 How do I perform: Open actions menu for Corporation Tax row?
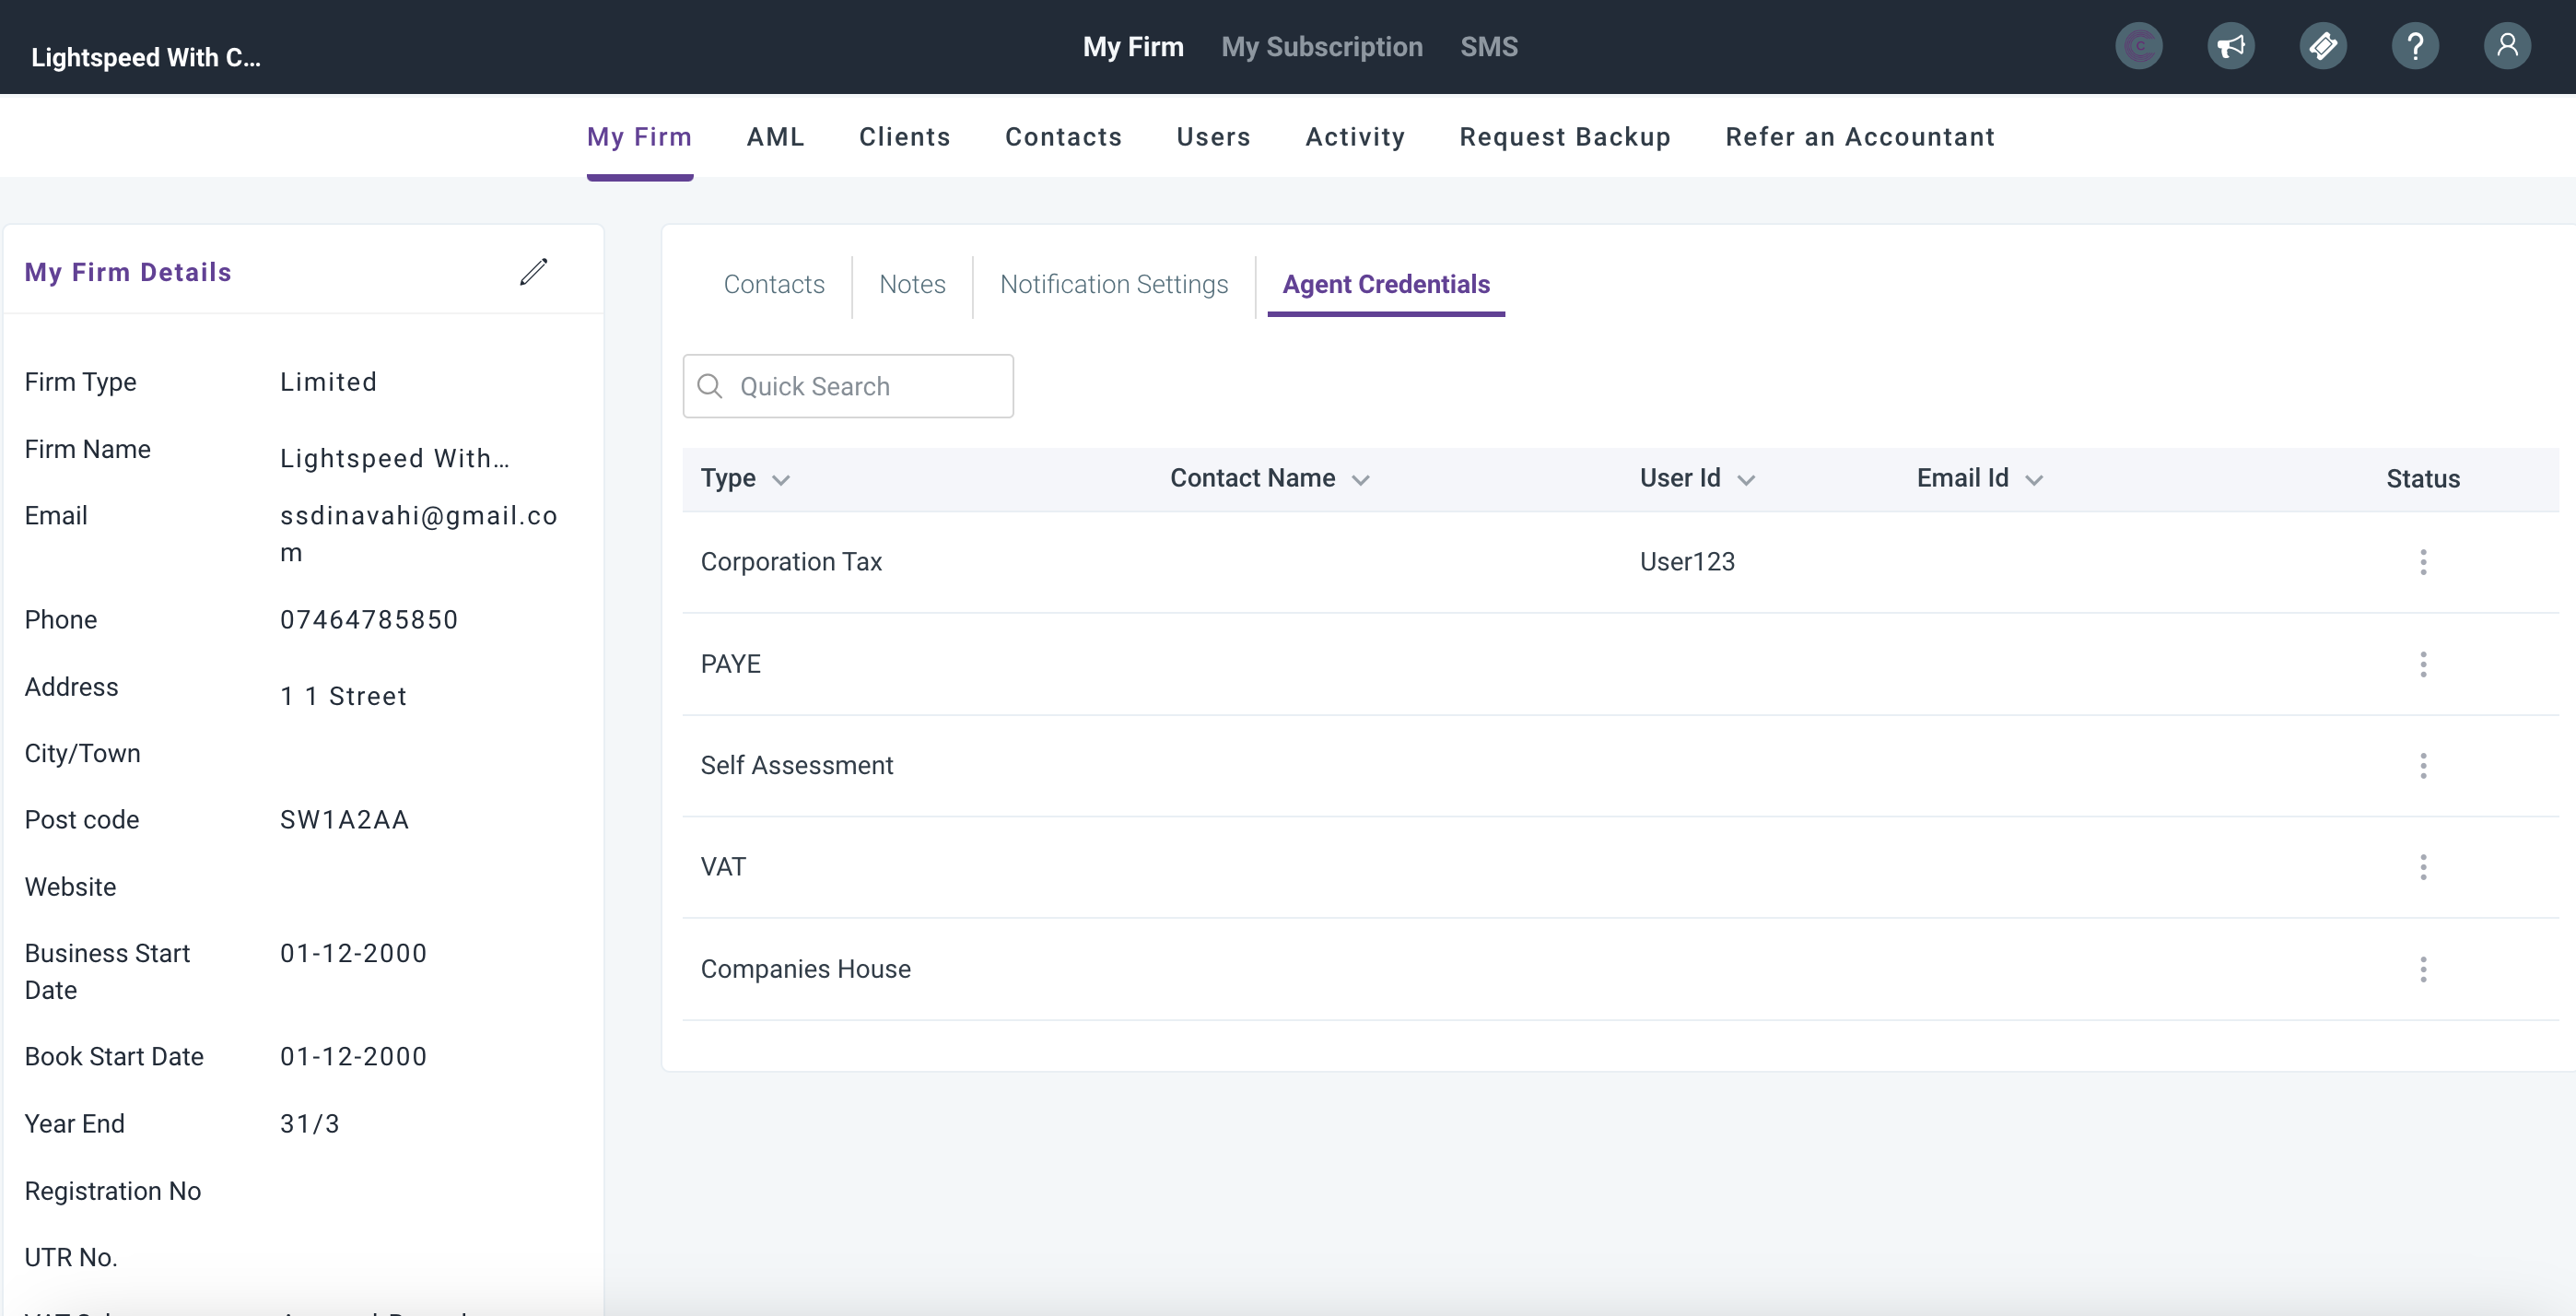click(x=2422, y=562)
